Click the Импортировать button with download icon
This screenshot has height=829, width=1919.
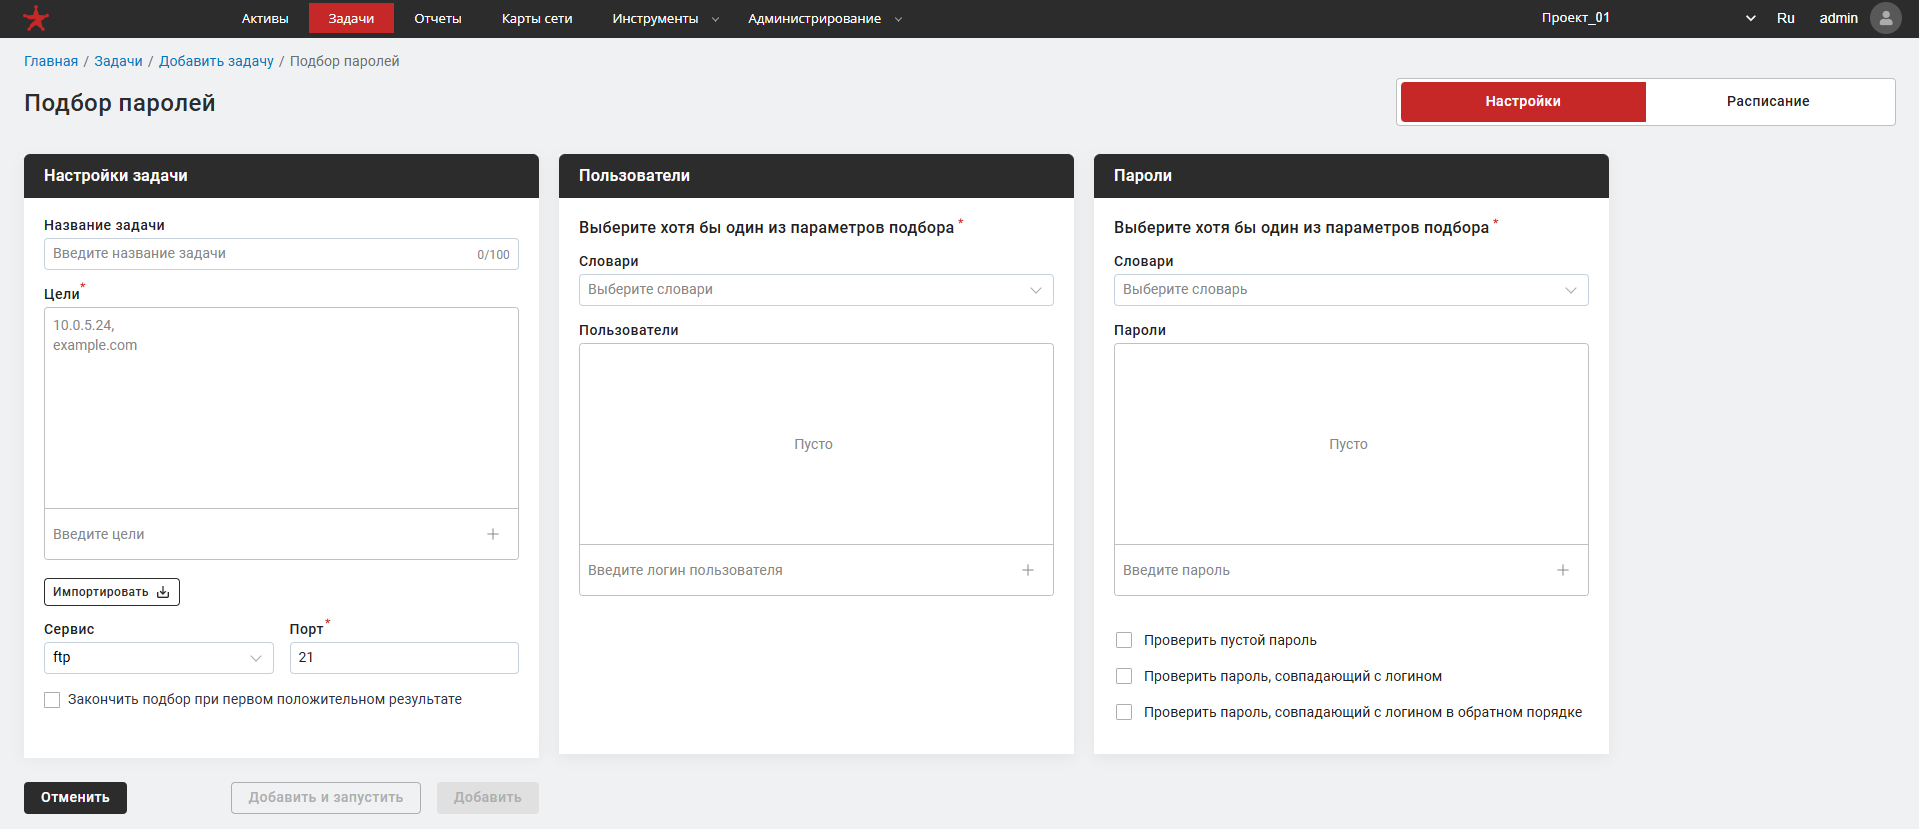click(112, 592)
